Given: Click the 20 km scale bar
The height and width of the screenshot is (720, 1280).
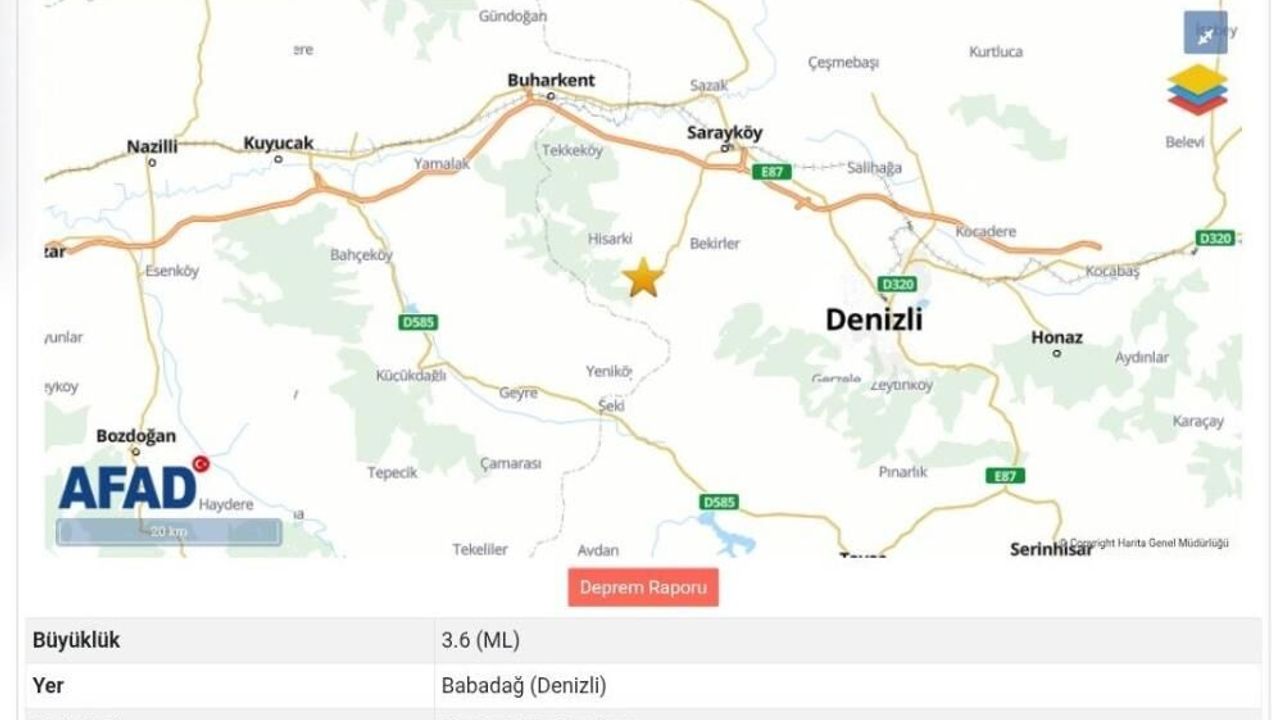Looking at the screenshot, I should tap(169, 532).
